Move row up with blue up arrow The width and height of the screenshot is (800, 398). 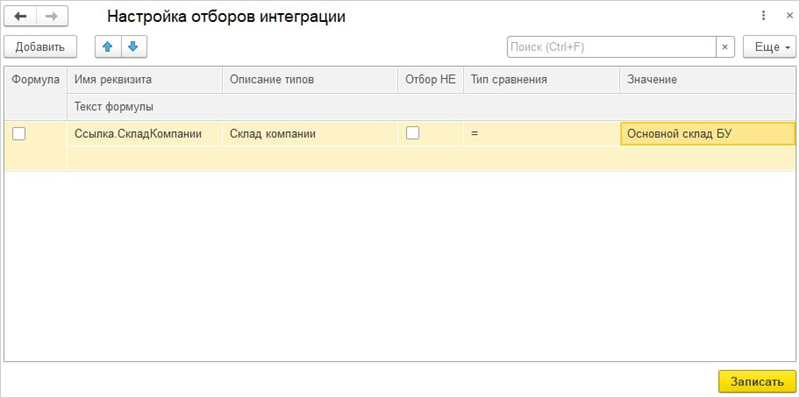coord(108,47)
